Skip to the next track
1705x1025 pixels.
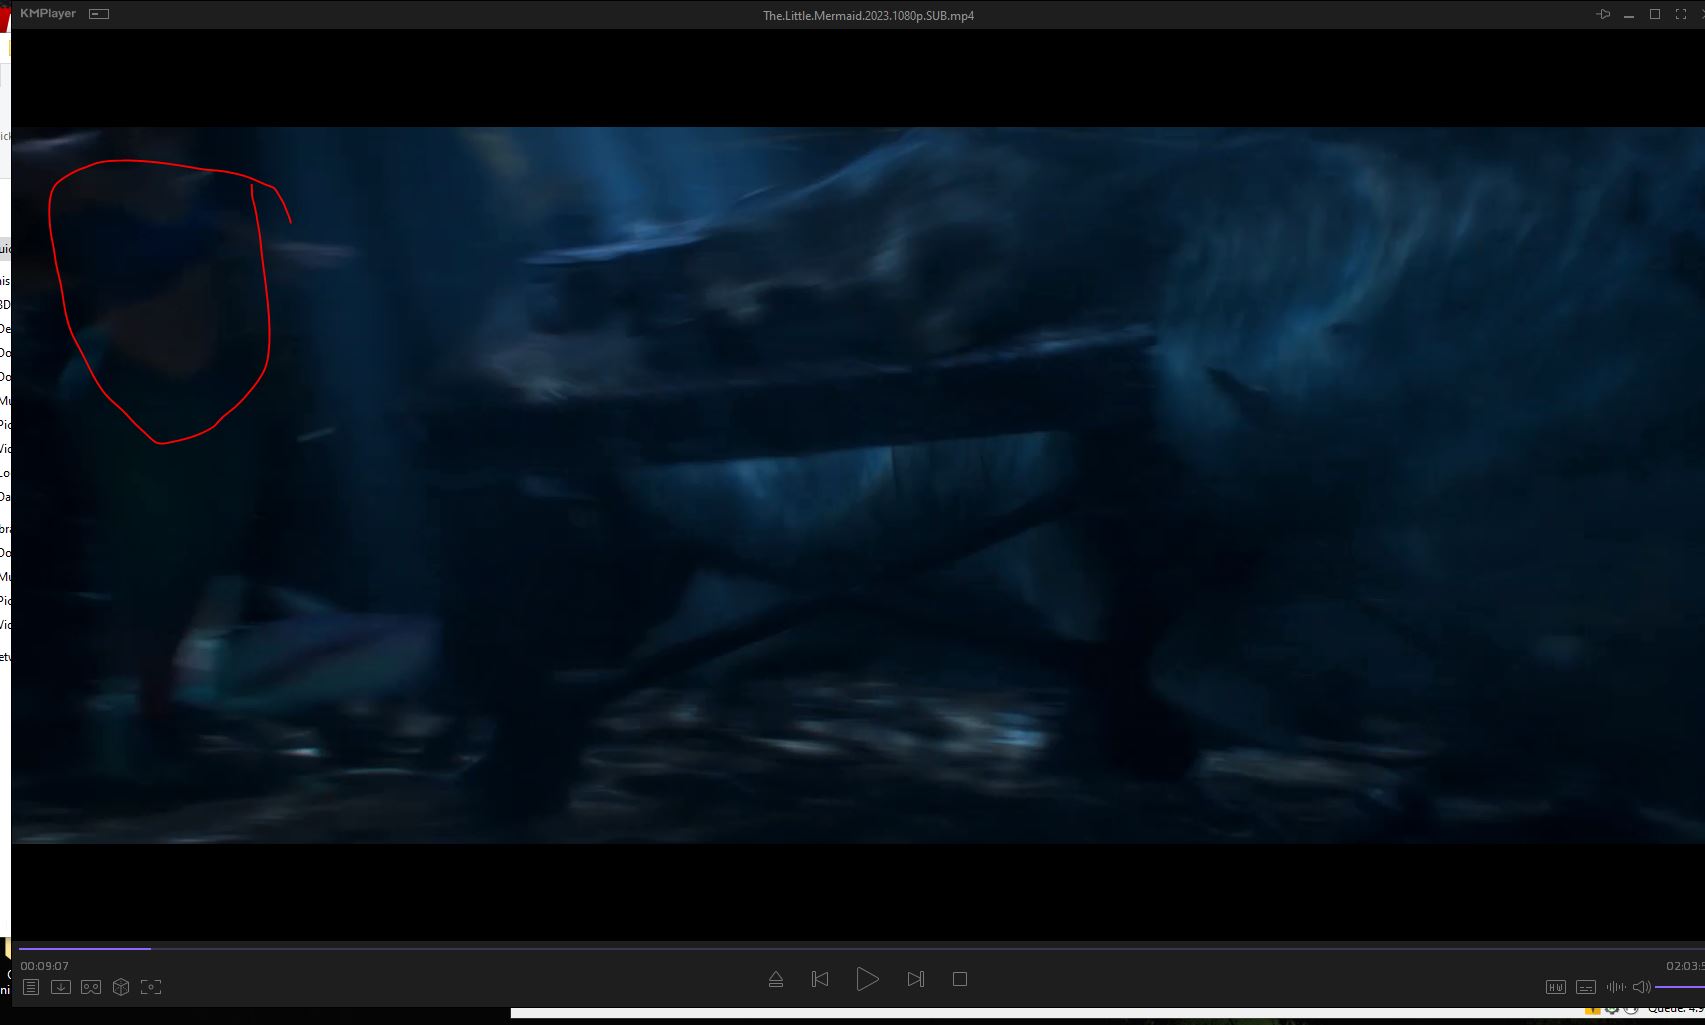pos(915,979)
